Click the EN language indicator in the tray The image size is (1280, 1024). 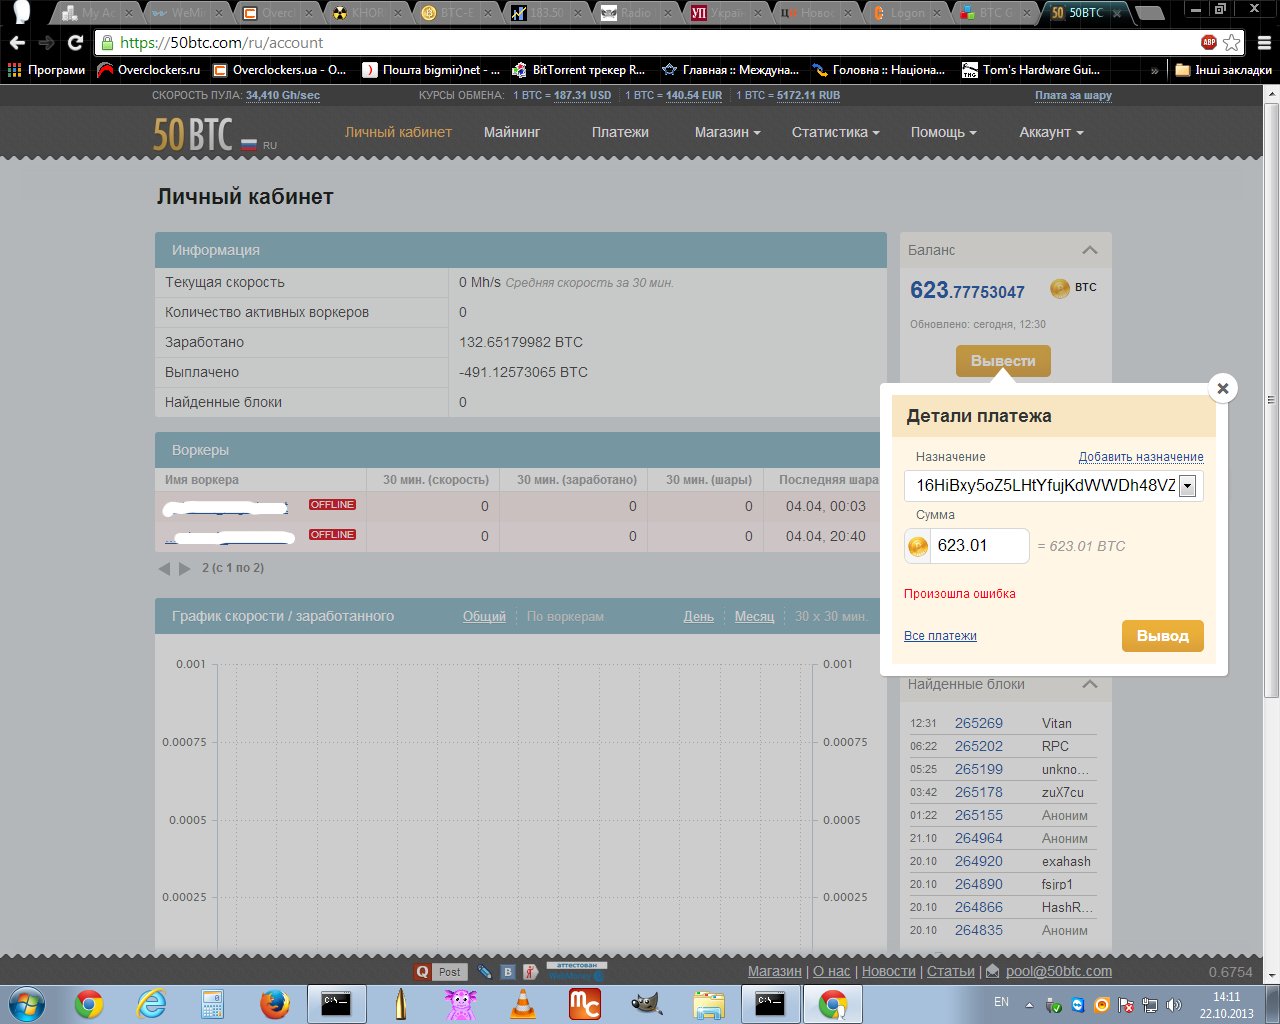pyautogui.click(x=1001, y=1002)
